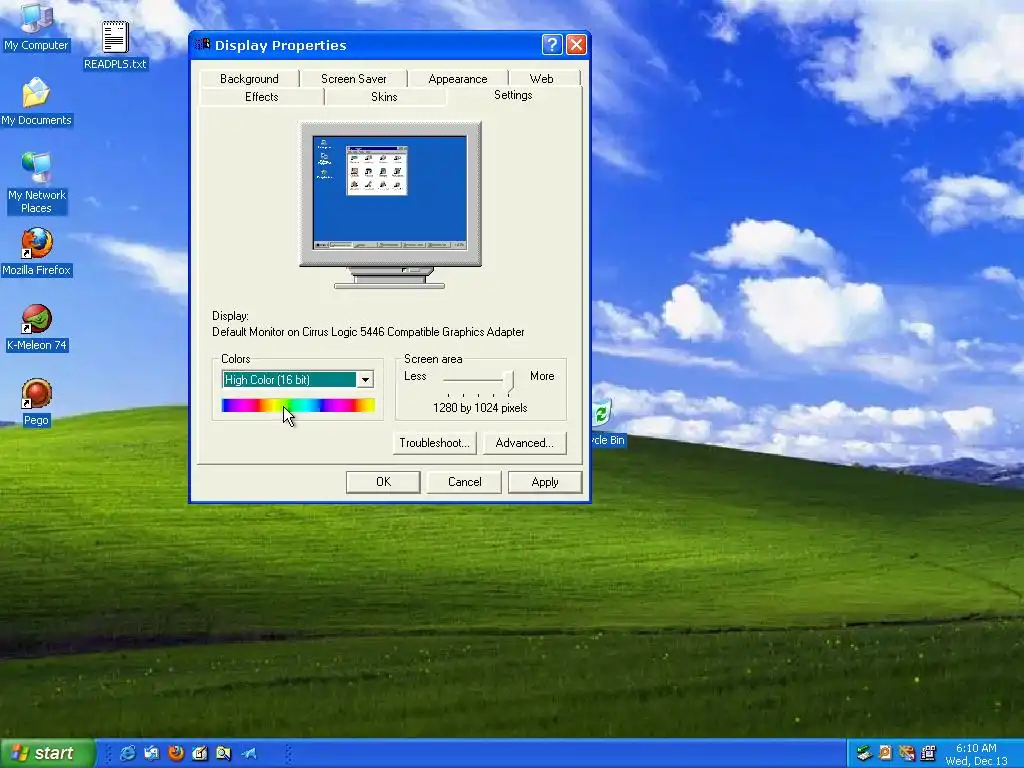
Task: Click the second quick launch icon
Action: coord(152,753)
